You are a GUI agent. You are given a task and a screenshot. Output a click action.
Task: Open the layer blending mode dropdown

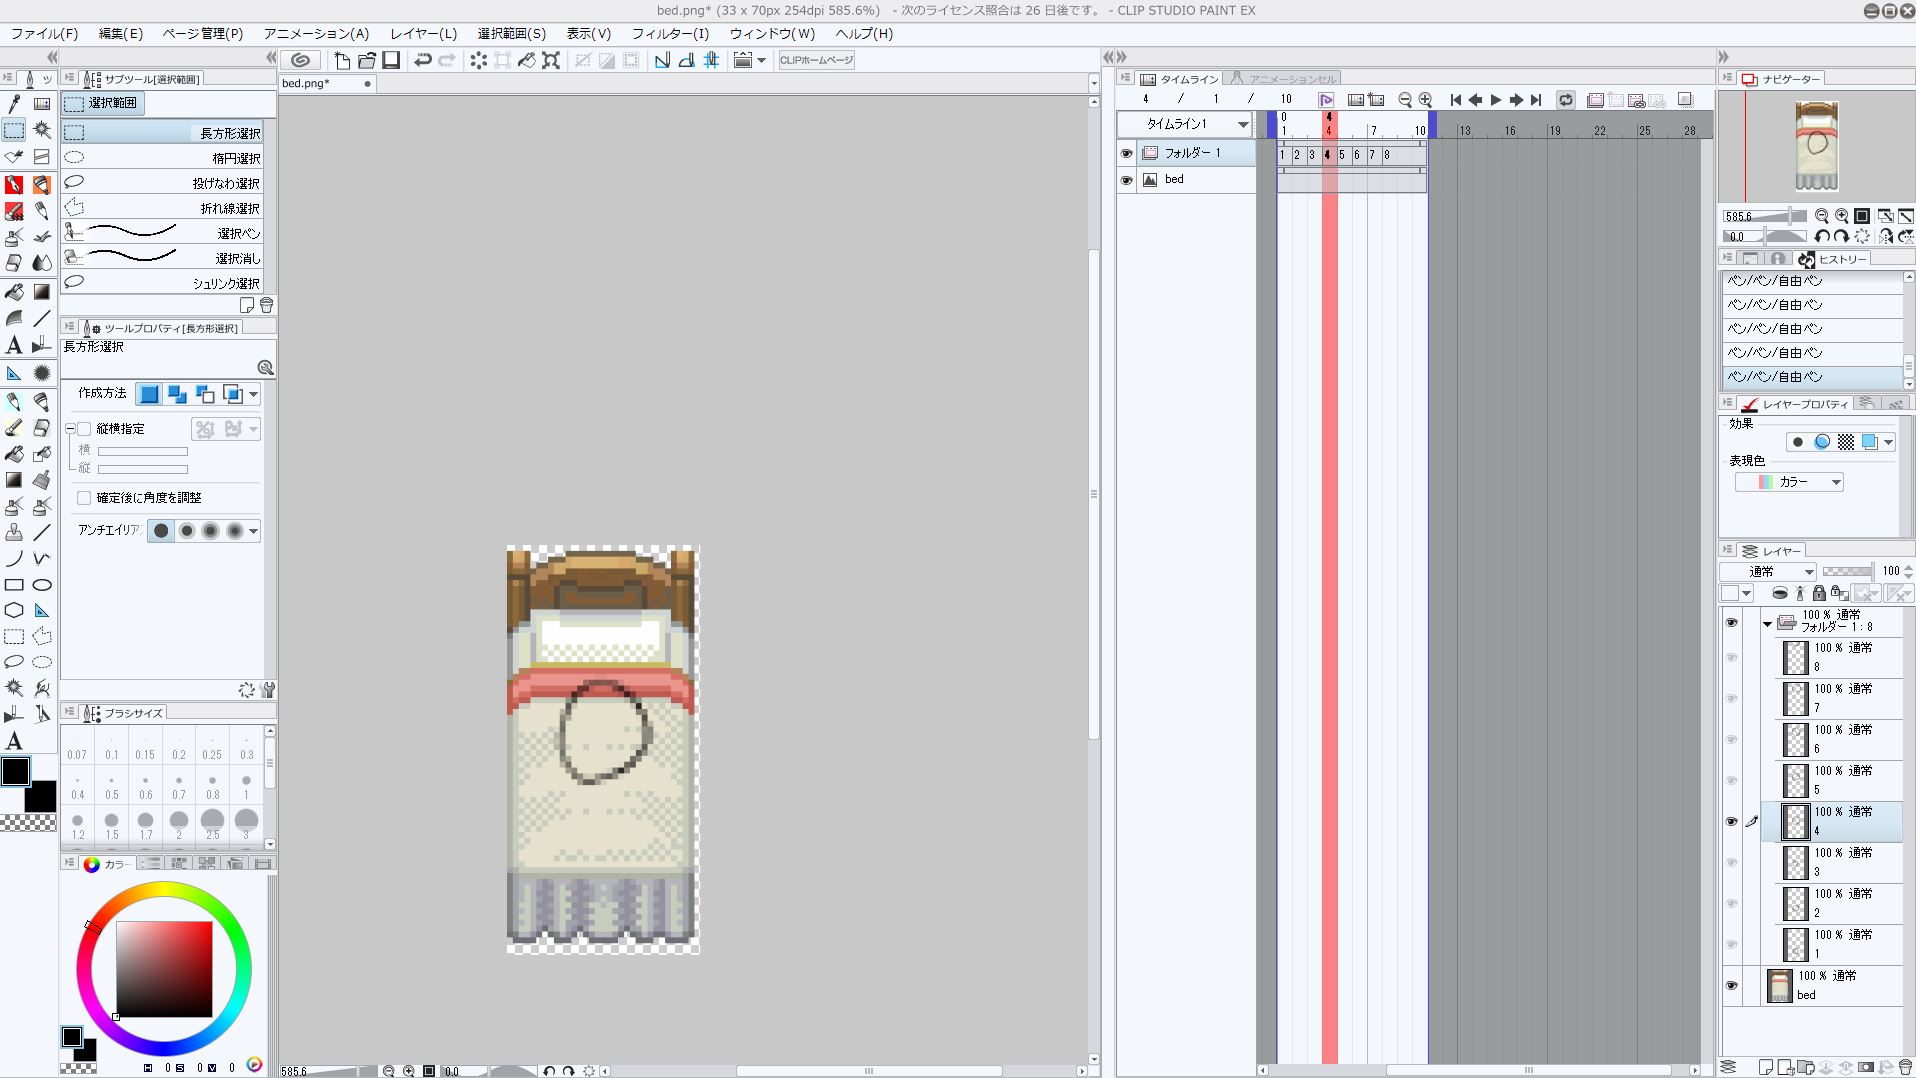click(1767, 572)
